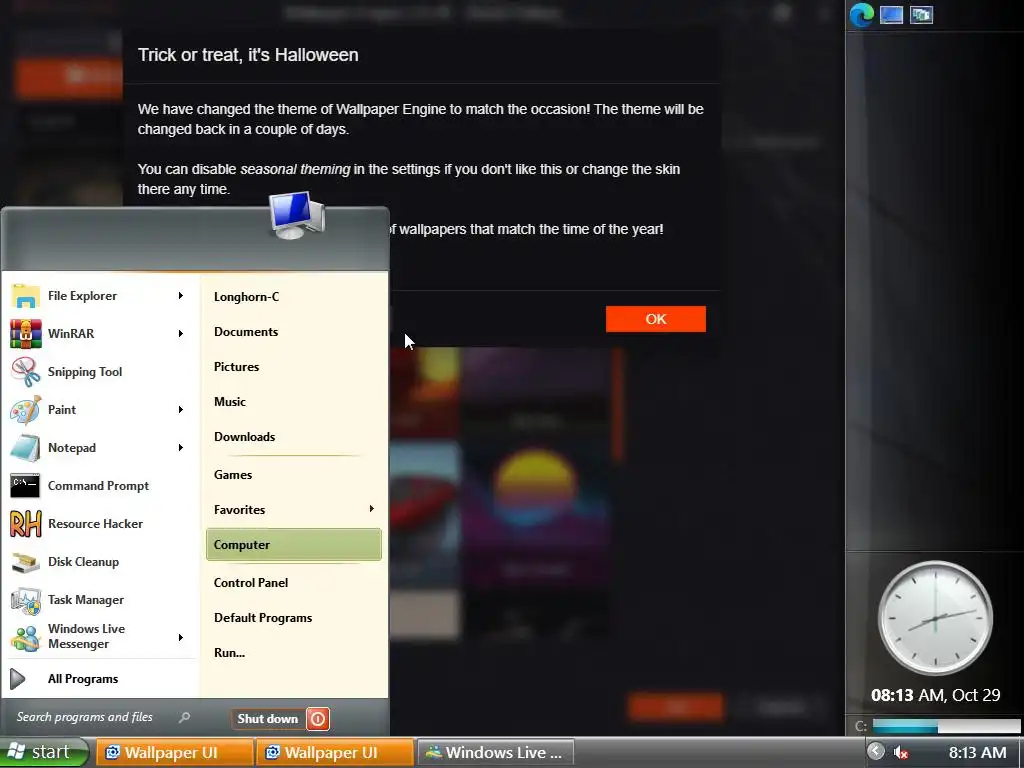Launch Windows Live Messenger people icon
This screenshot has width=1024, height=768.
[x=25, y=637]
